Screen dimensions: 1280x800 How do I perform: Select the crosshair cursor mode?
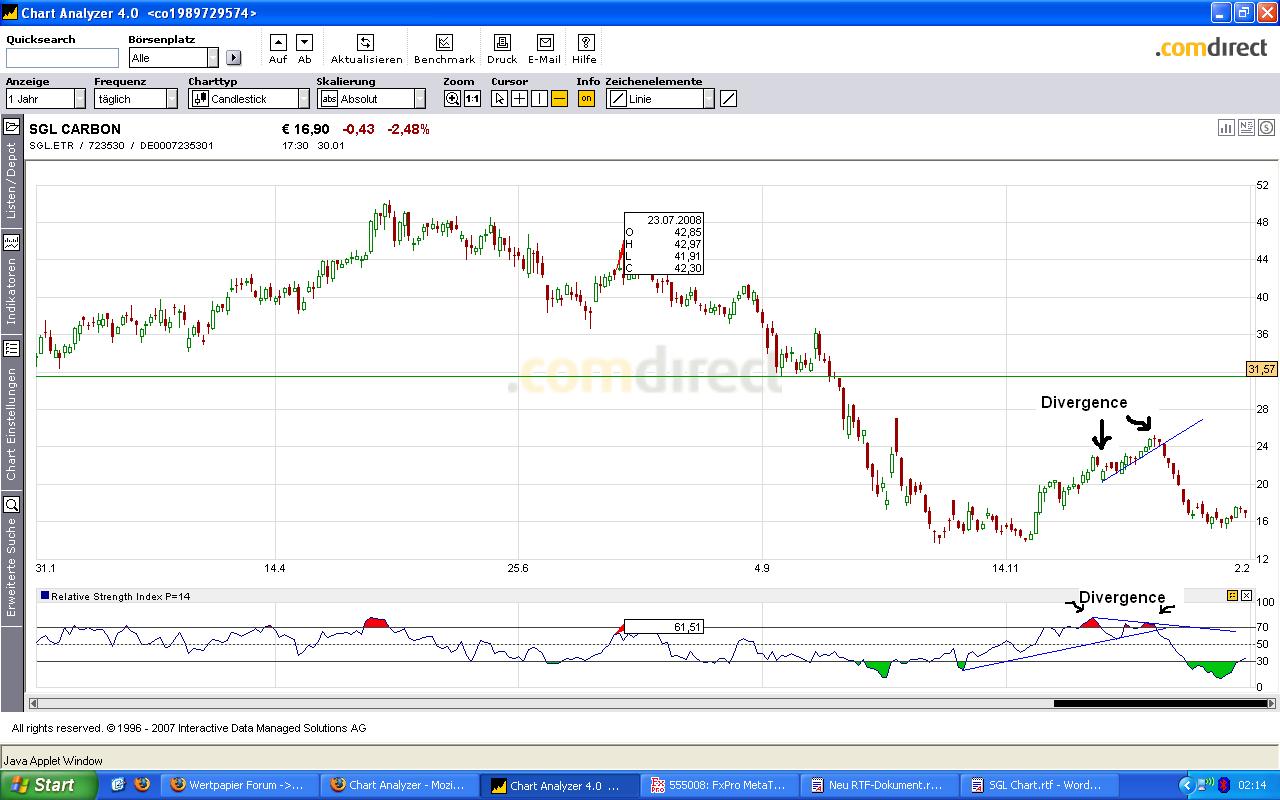tap(520, 98)
